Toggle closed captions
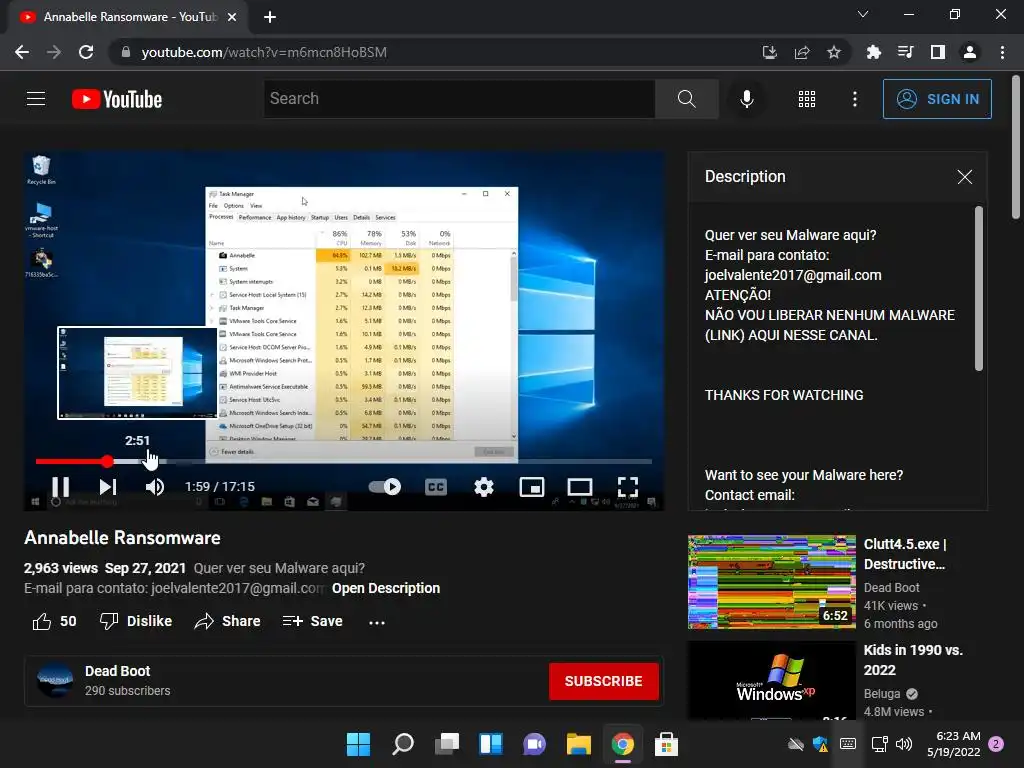Viewport: 1024px width, 768px height. pos(436,487)
